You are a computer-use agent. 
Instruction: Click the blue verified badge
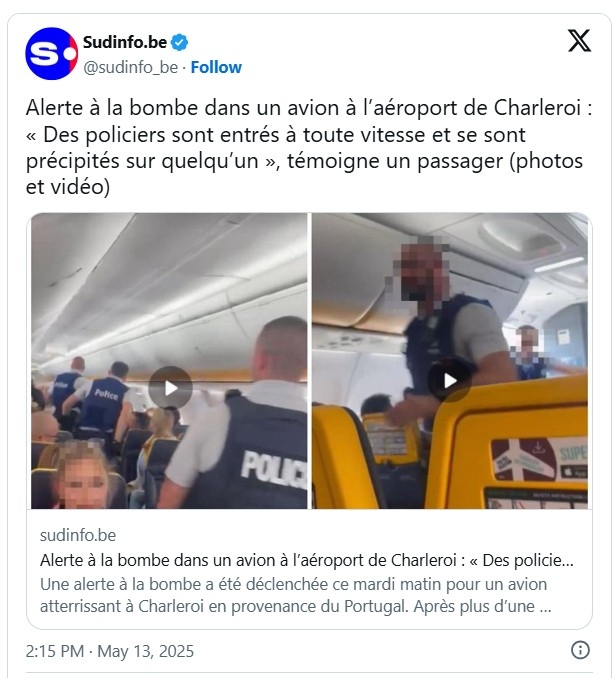tap(179, 42)
